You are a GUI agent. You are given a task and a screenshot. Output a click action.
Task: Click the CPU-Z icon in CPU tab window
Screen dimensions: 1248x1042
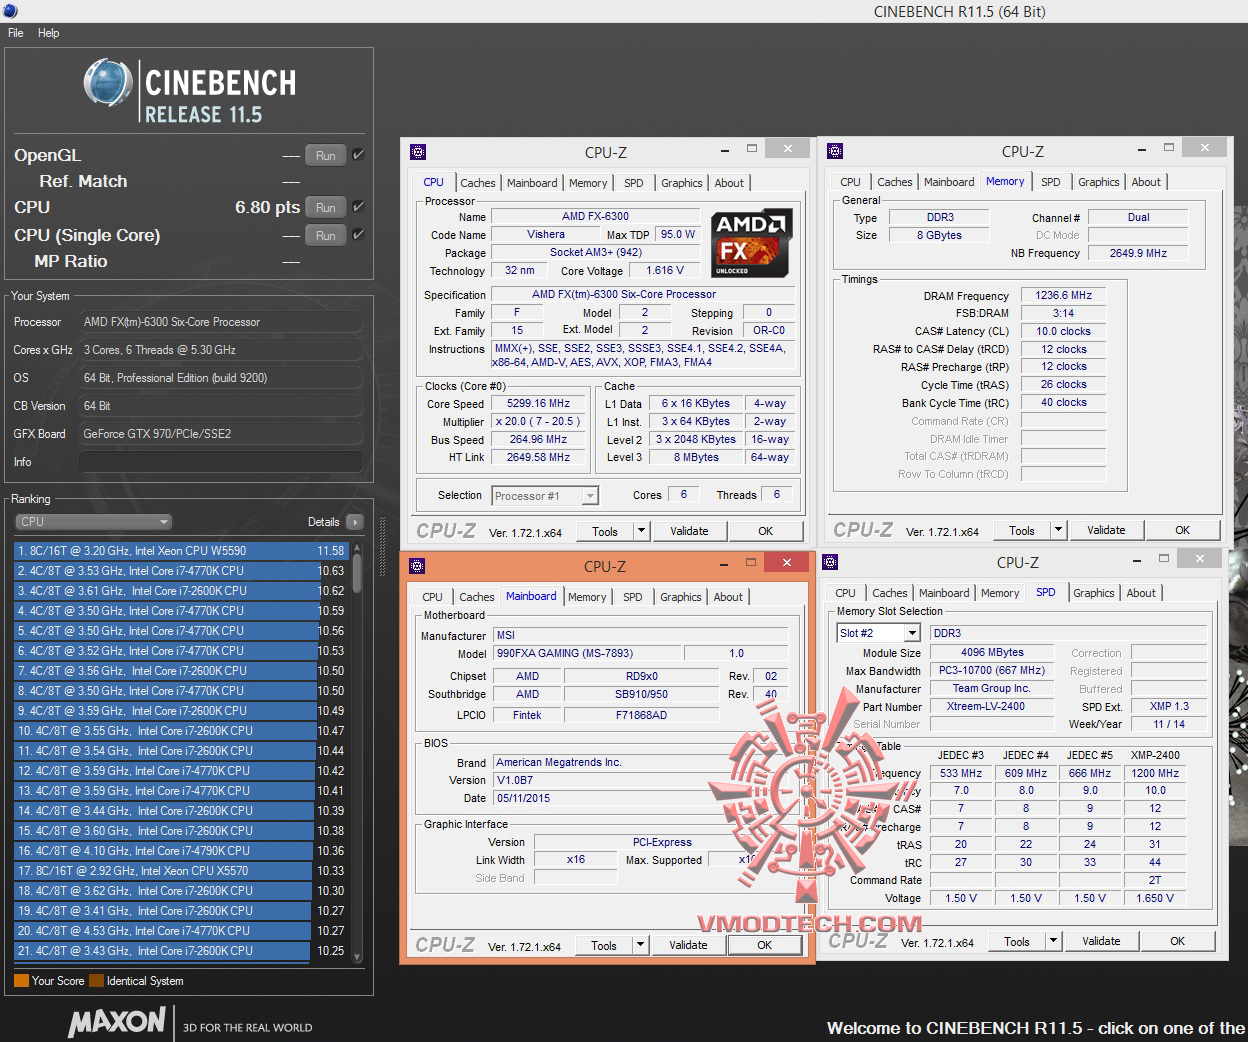pyautogui.click(x=418, y=152)
